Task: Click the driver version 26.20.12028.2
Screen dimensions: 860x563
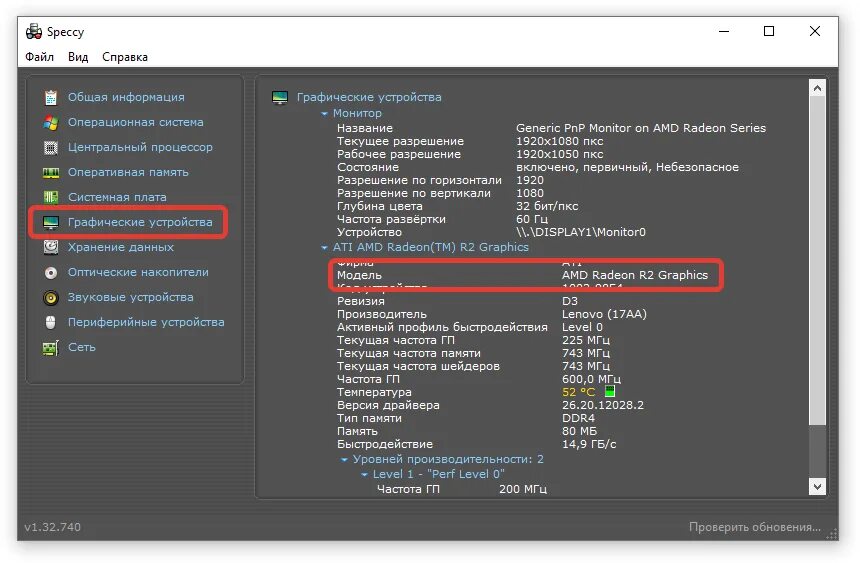Action: coord(603,406)
